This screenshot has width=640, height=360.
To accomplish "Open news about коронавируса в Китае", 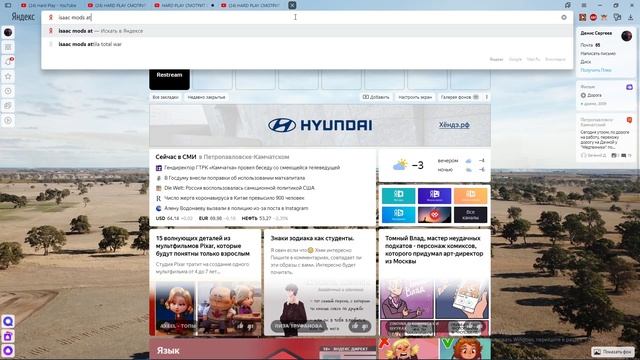I will (x=234, y=198).
